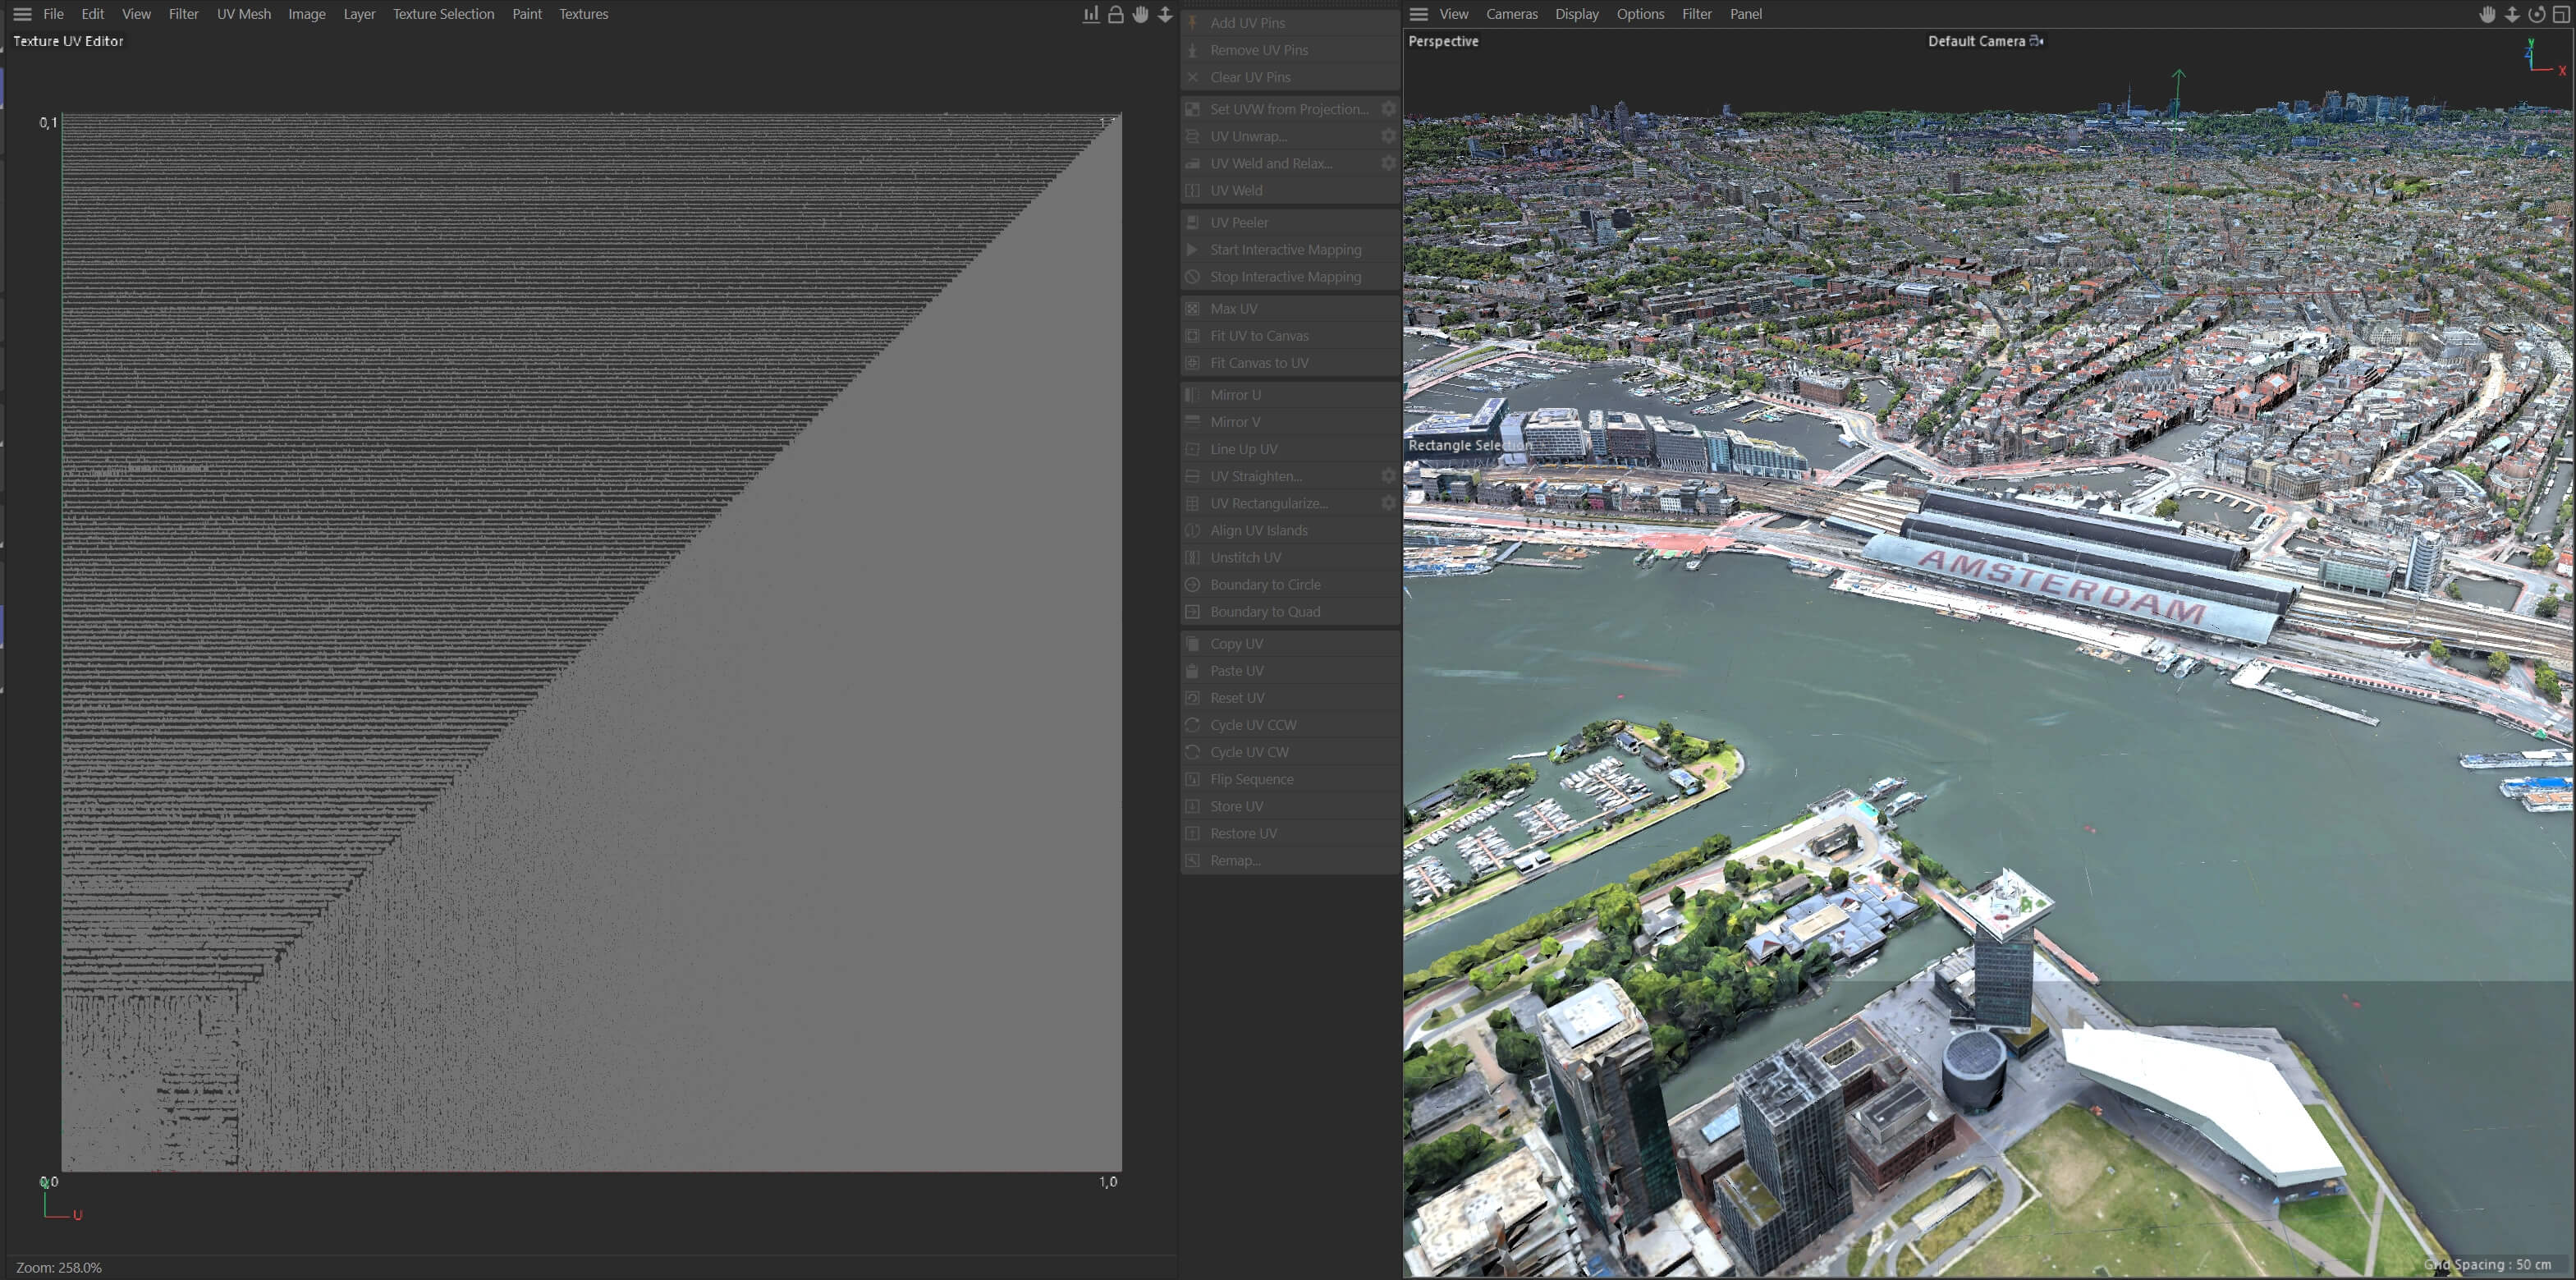Click Add UV Pins command
2576x1280 pixels.
1290,22
